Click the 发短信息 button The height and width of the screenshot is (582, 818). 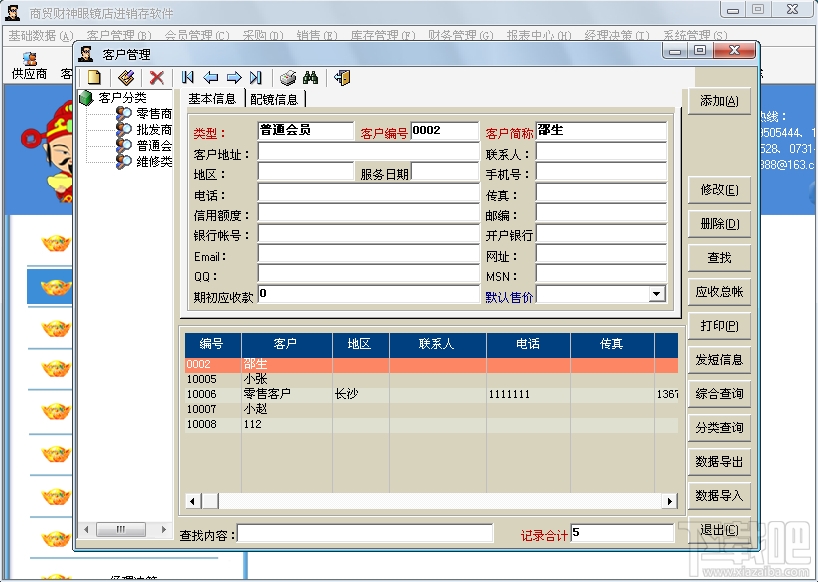719,359
